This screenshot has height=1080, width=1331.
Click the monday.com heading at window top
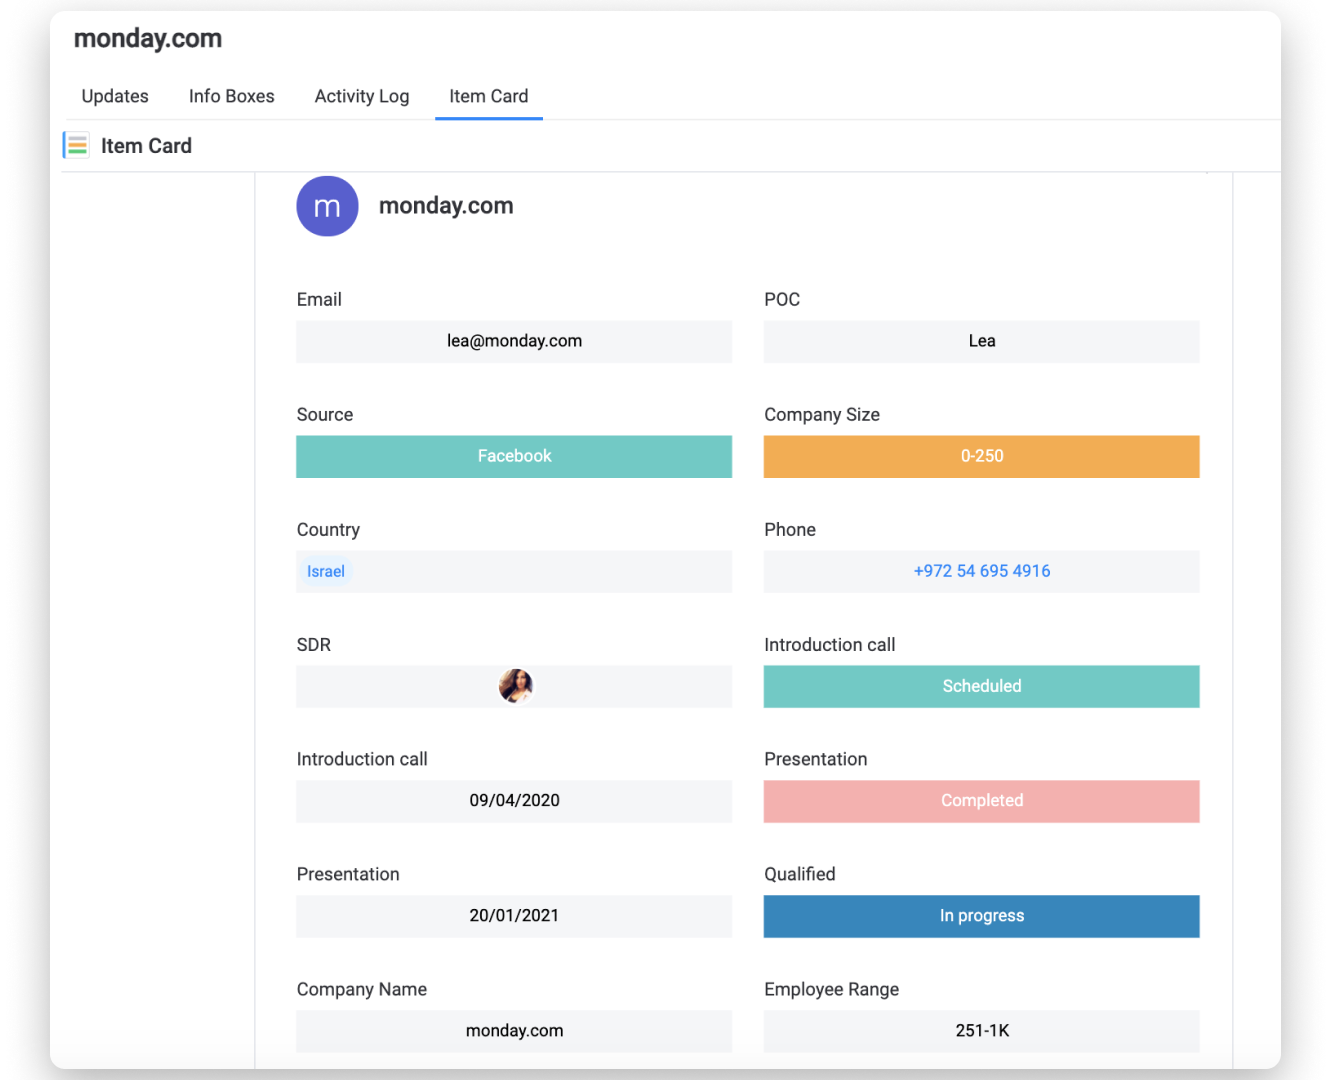(148, 39)
